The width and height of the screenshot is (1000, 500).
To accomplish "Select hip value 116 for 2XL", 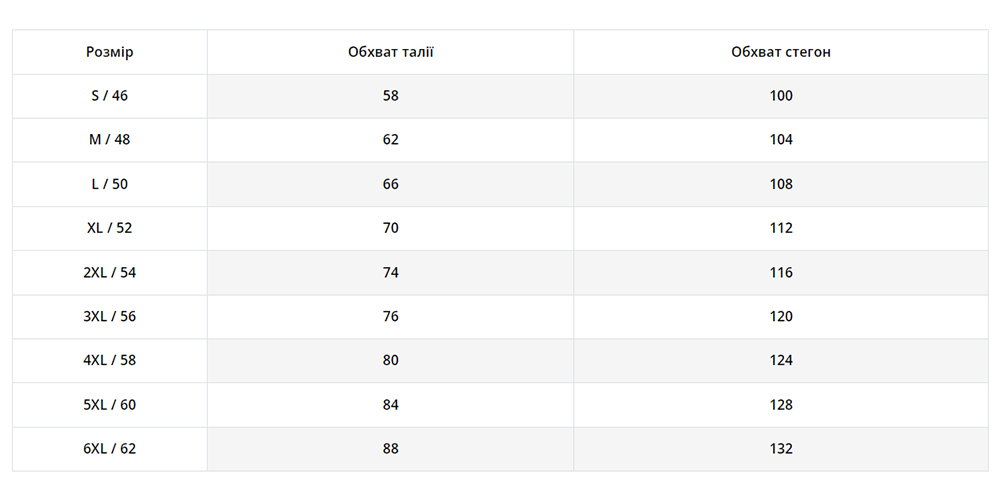I will click(x=781, y=272).
